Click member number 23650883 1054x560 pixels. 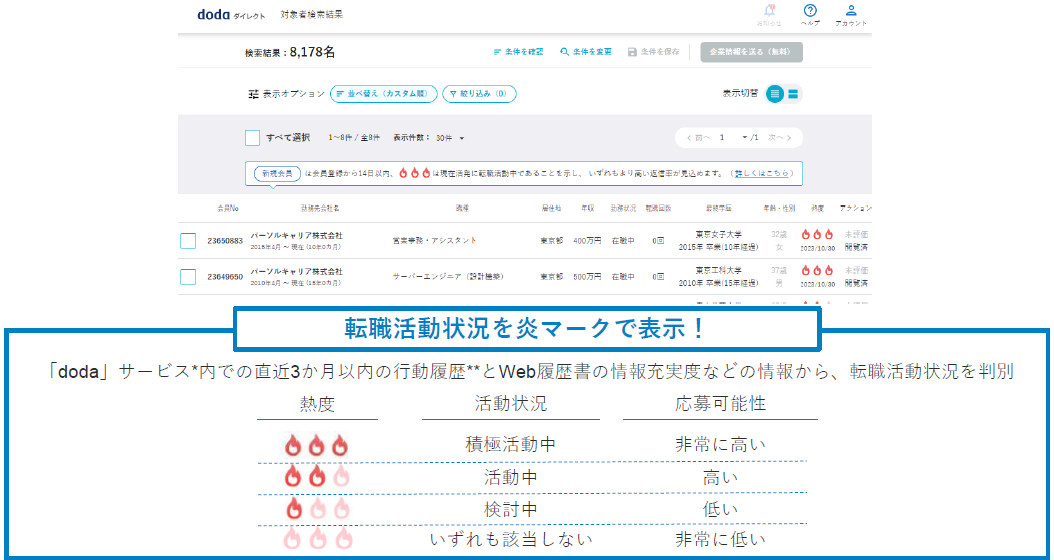point(225,241)
